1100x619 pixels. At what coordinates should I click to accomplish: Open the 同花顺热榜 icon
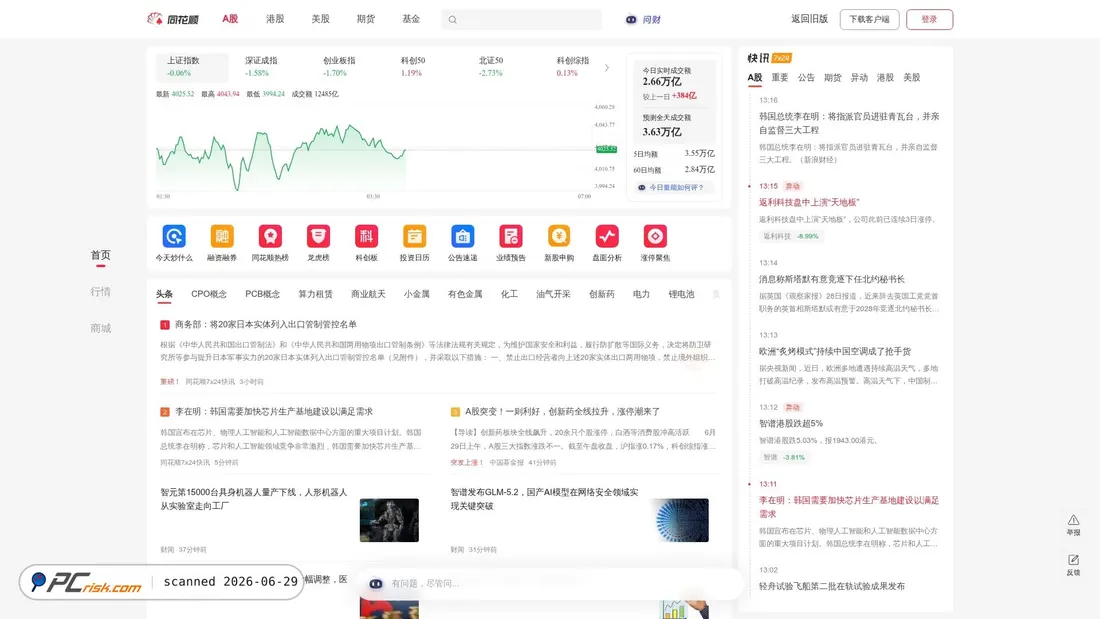pos(270,237)
